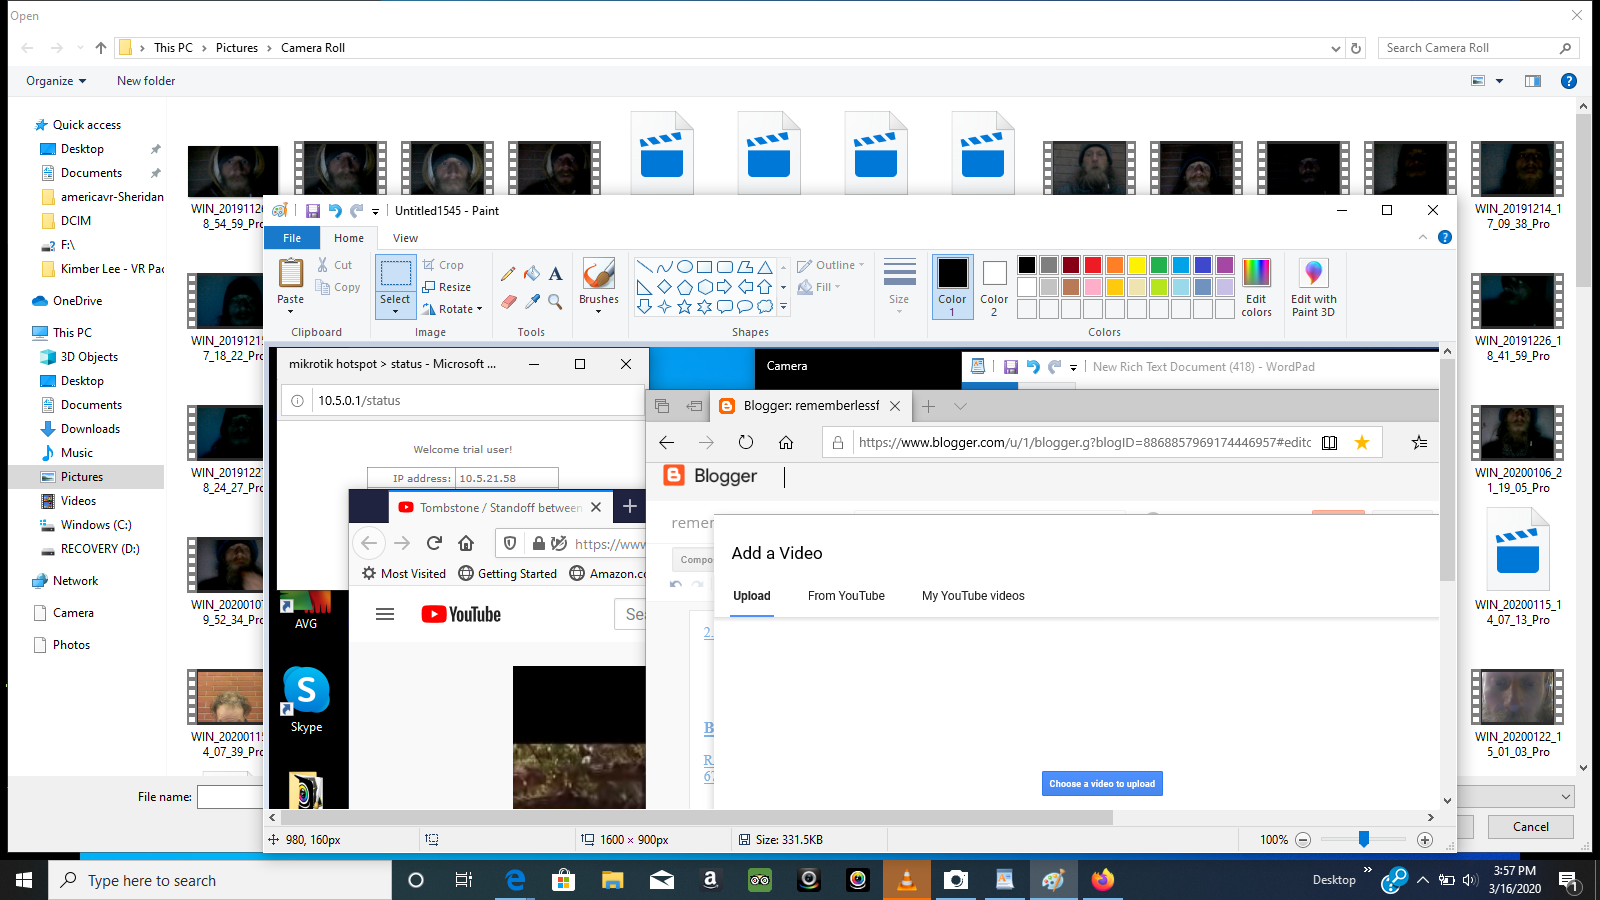Select the Upload tab in Add a Video
1600x900 pixels.
[x=752, y=596]
